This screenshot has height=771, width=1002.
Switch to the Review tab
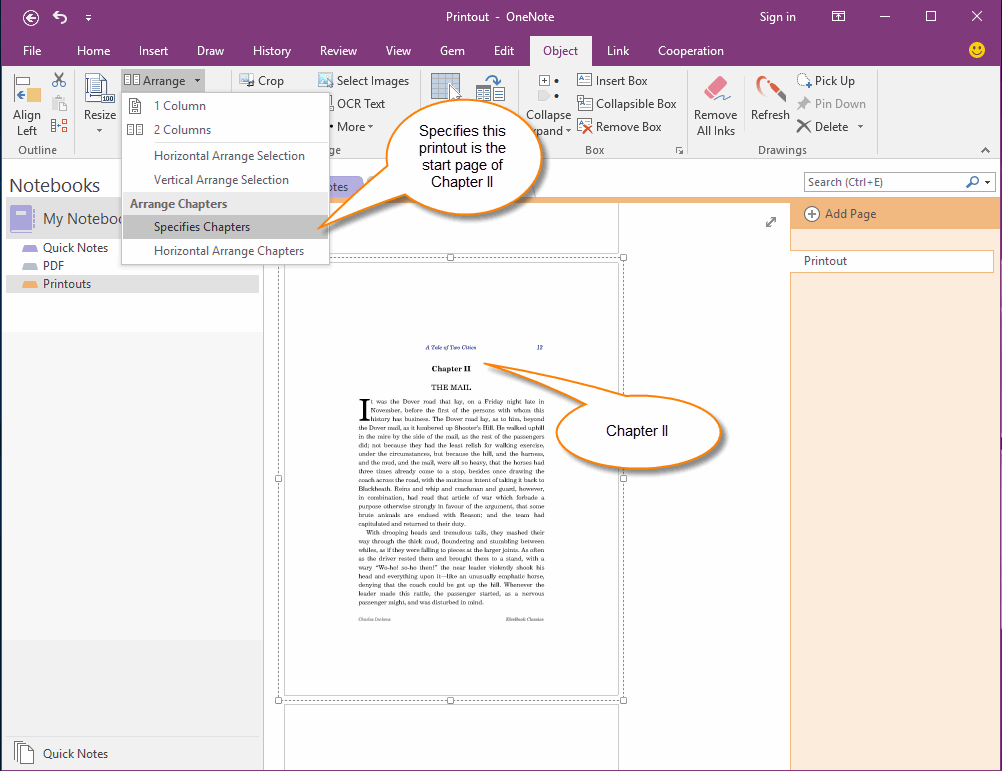coord(338,51)
